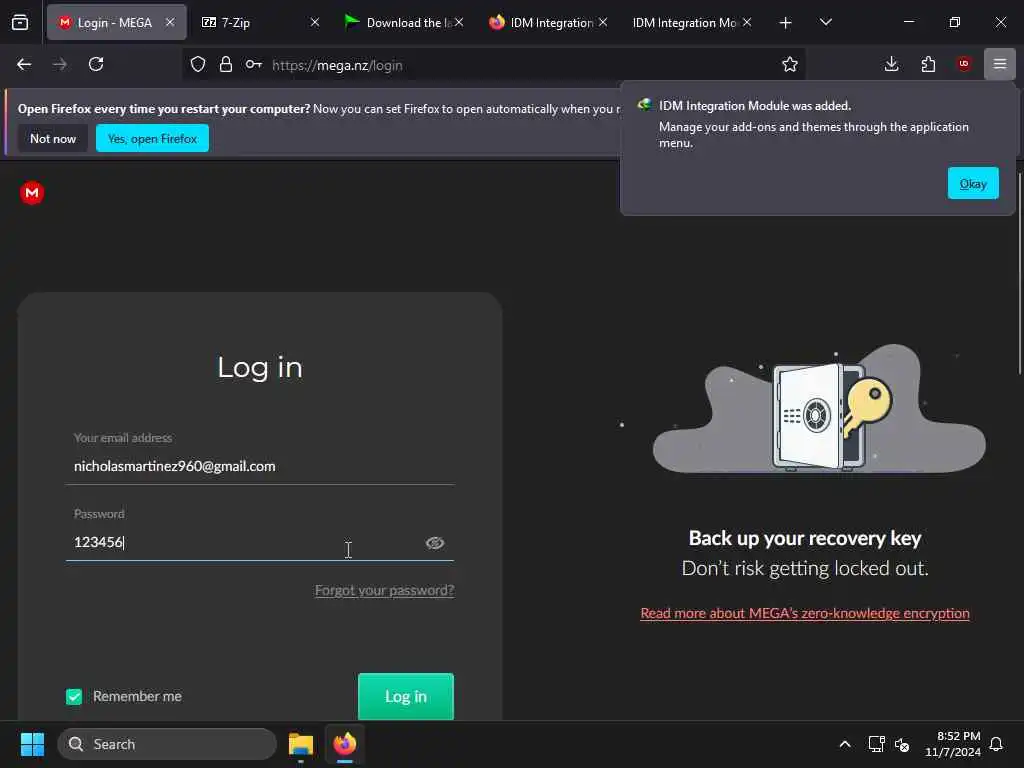Dismiss add-on notice with Okay
The height and width of the screenshot is (768, 1024).
973,184
